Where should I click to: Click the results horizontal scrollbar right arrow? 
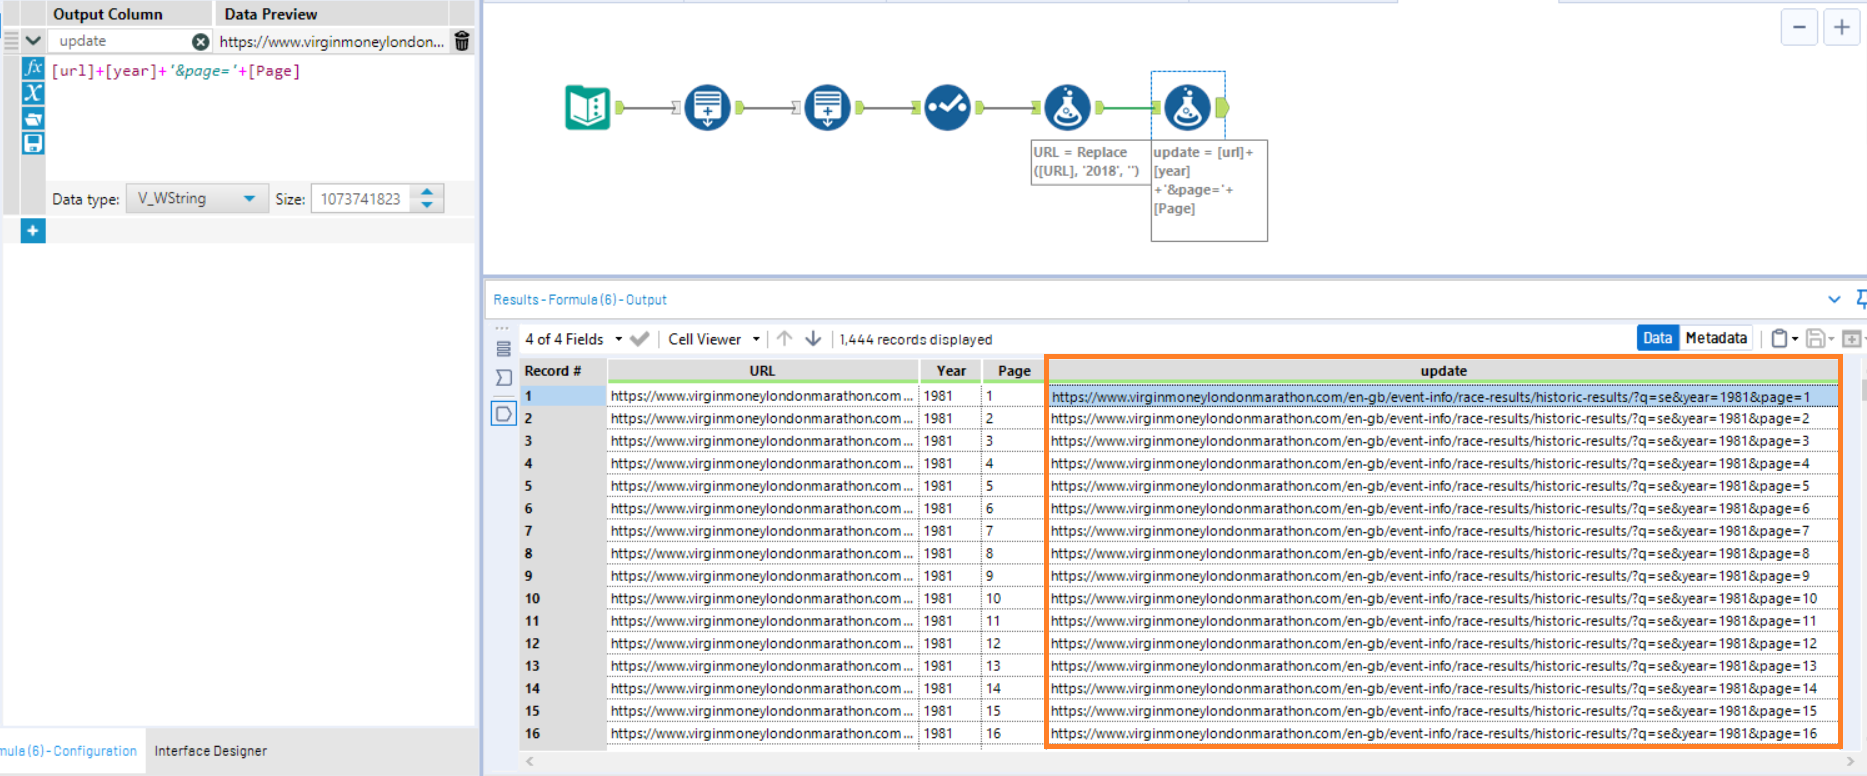point(1850,761)
